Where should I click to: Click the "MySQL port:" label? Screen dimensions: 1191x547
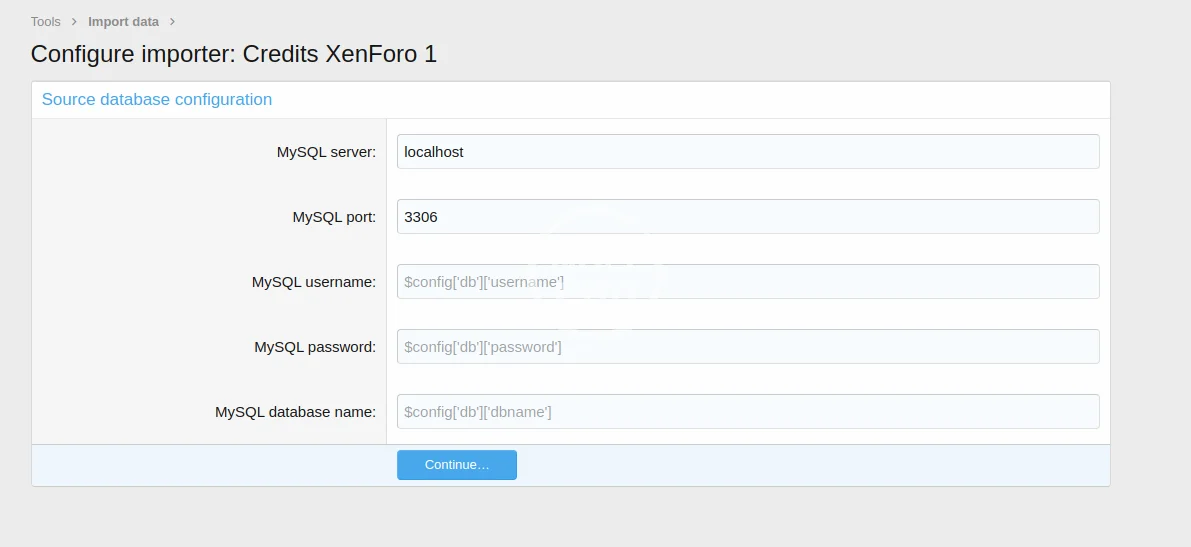pyautogui.click(x=334, y=217)
